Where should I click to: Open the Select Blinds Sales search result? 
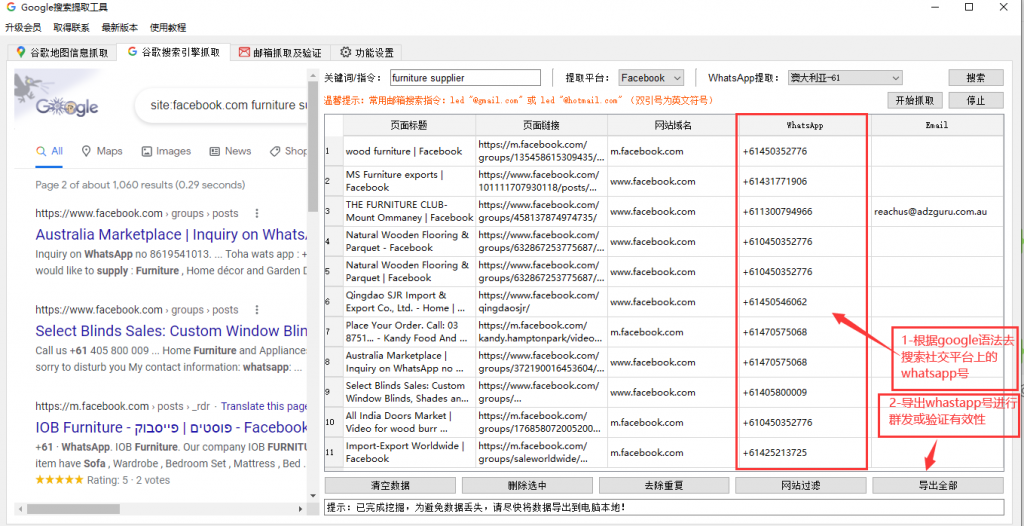pos(171,331)
